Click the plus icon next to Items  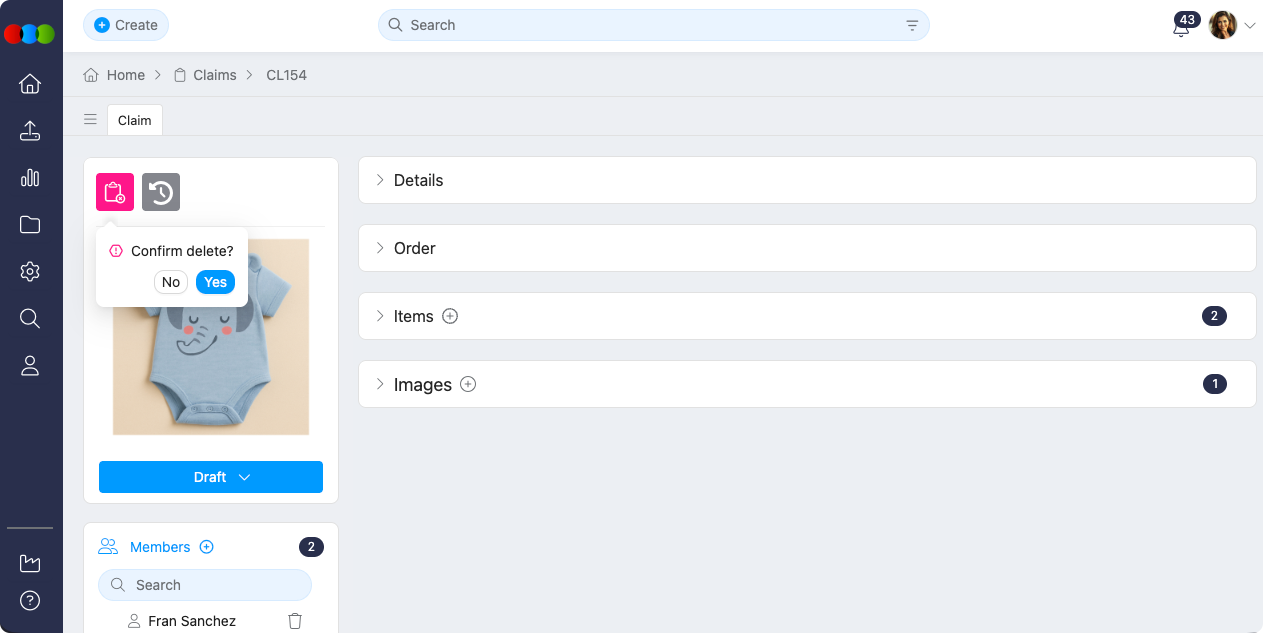450,316
